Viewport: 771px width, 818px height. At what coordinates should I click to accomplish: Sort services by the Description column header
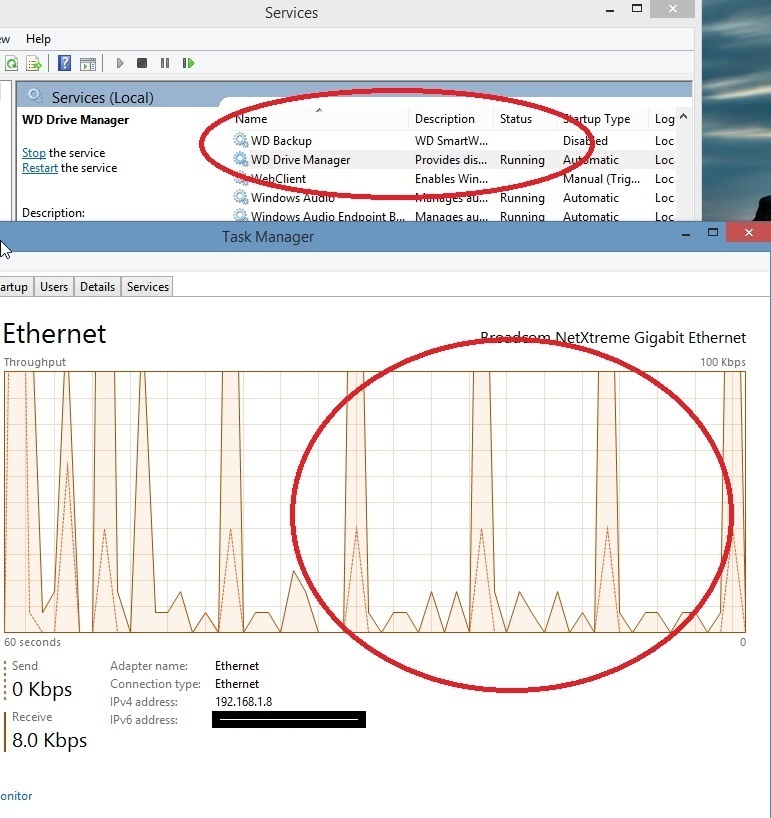pos(451,119)
